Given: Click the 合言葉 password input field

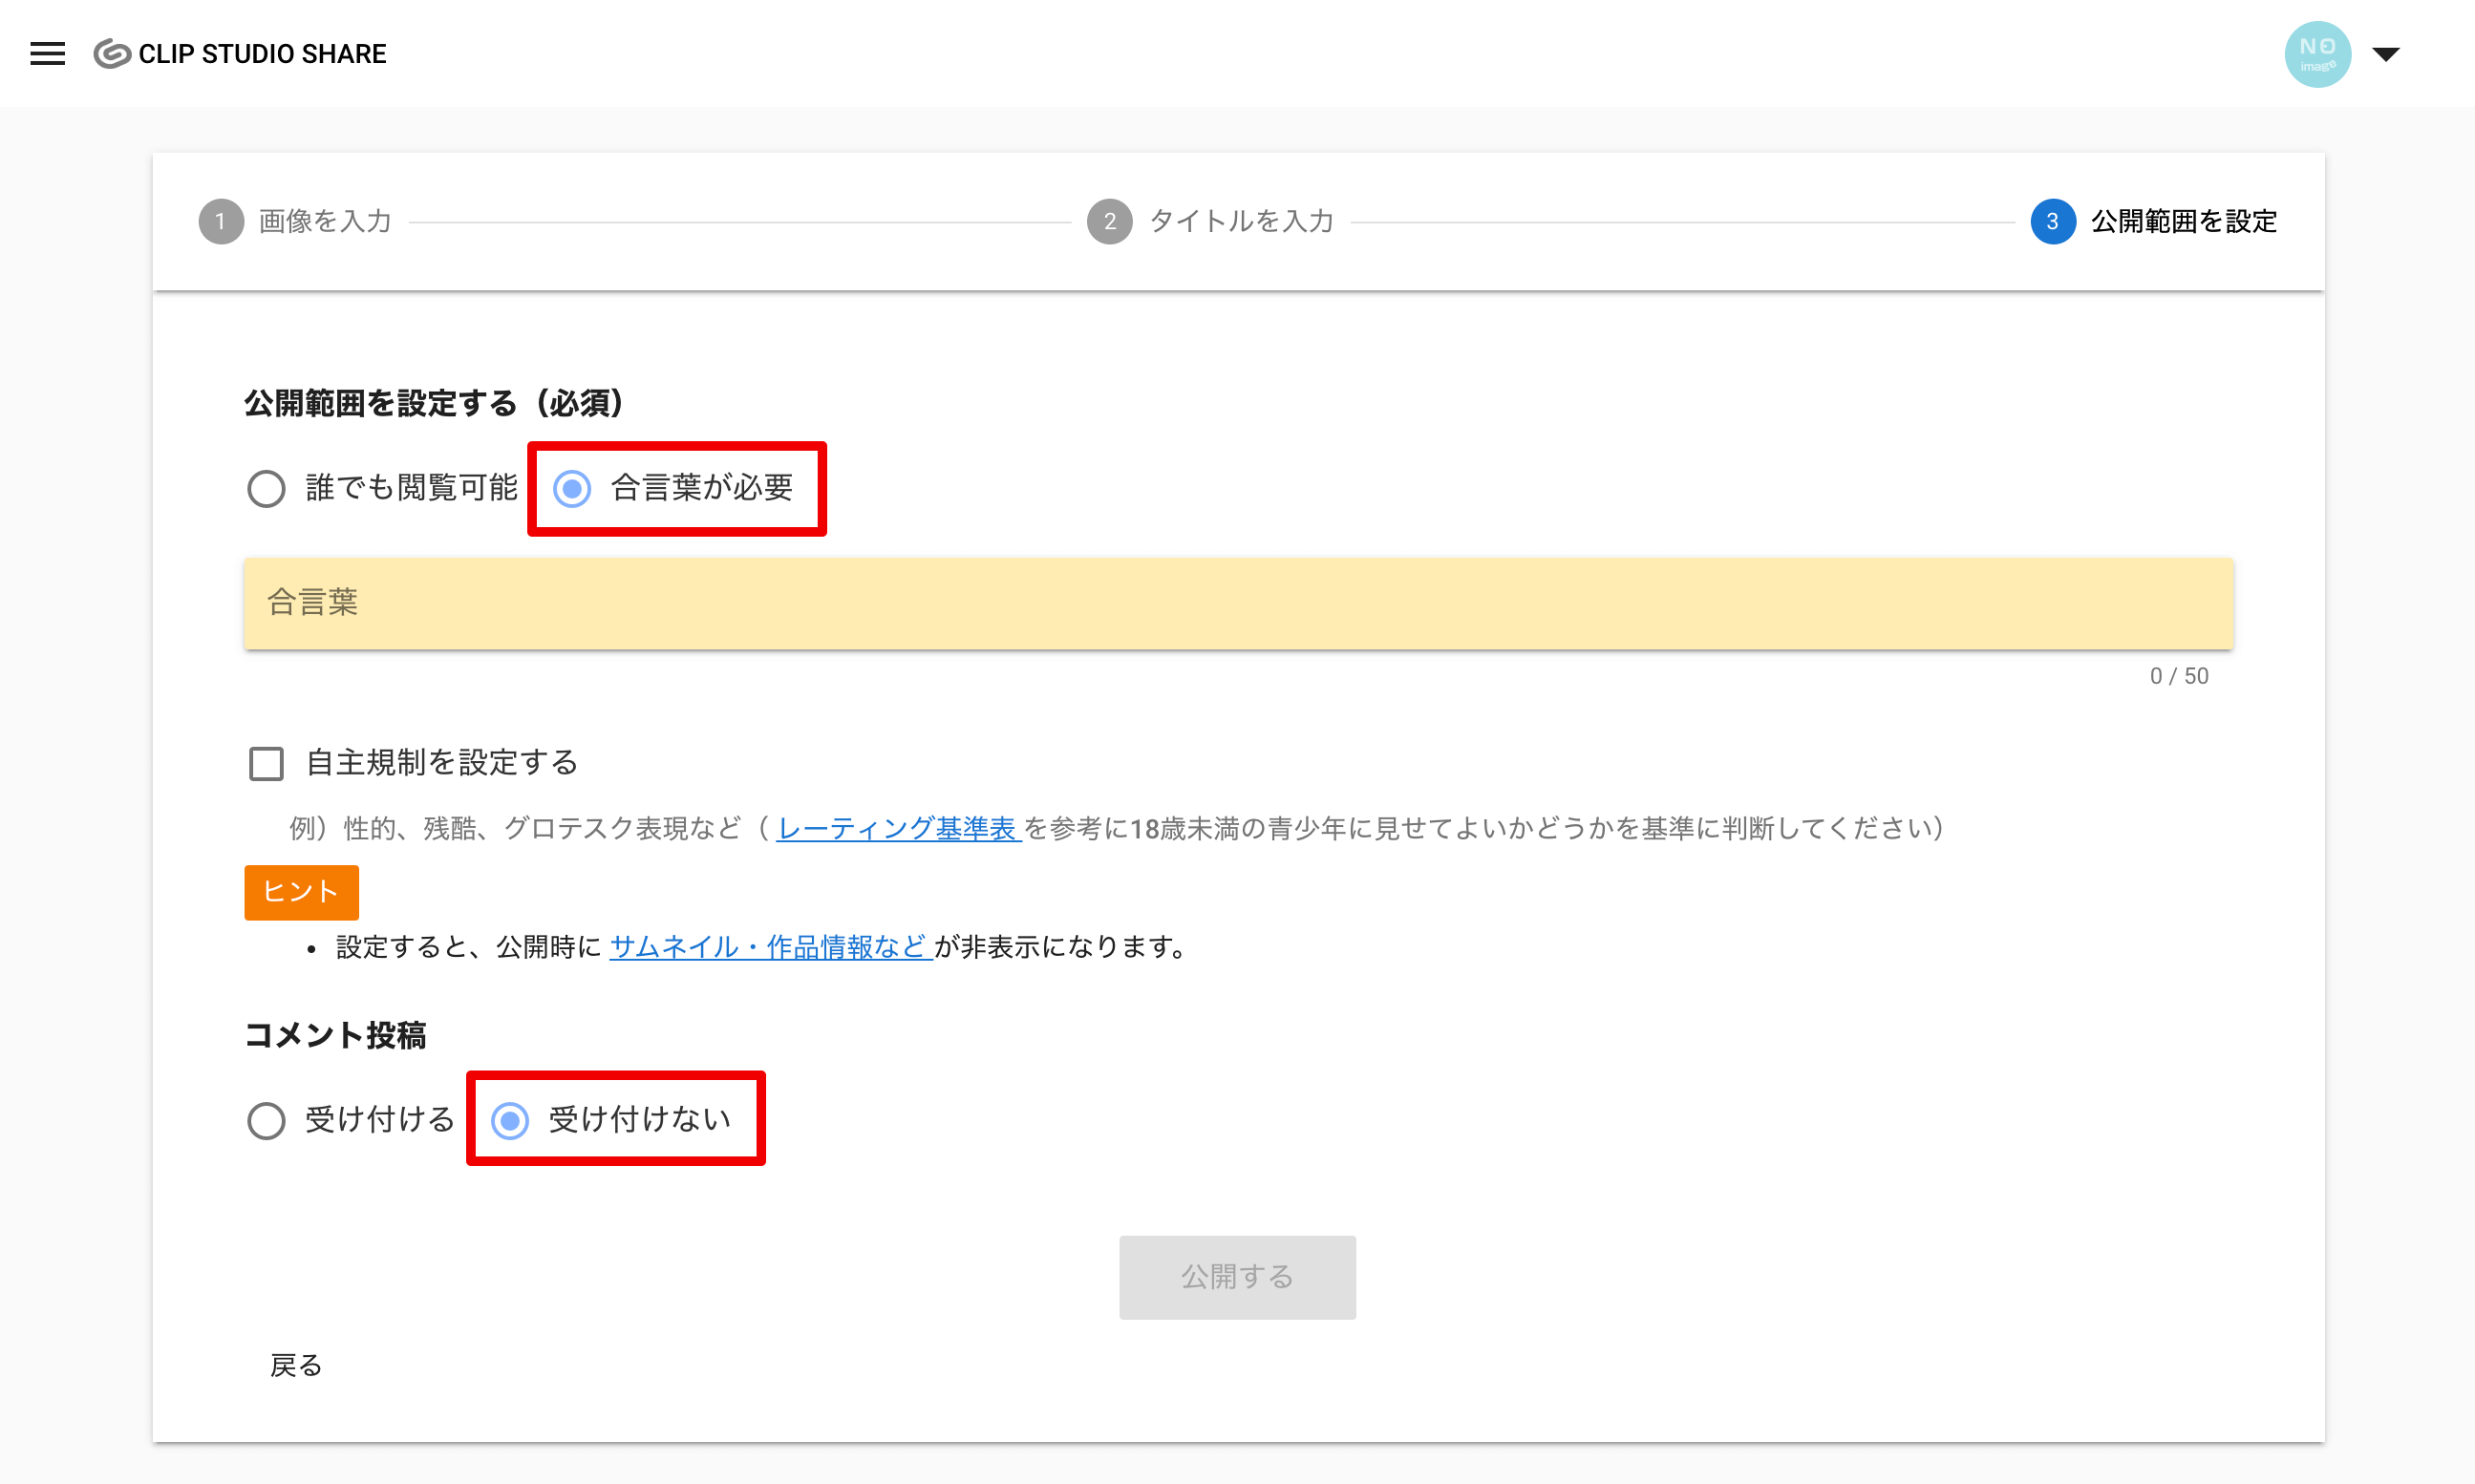Looking at the screenshot, I should 1237,603.
